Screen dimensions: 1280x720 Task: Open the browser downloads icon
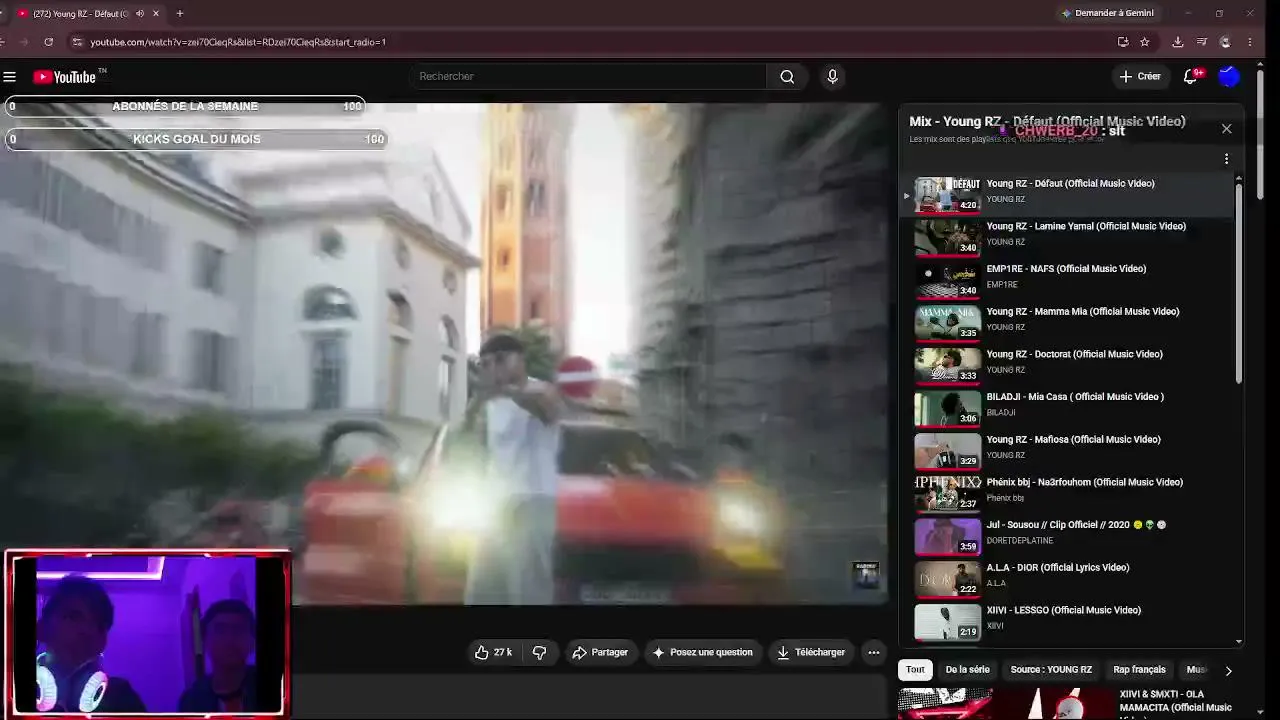click(x=1178, y=42)
